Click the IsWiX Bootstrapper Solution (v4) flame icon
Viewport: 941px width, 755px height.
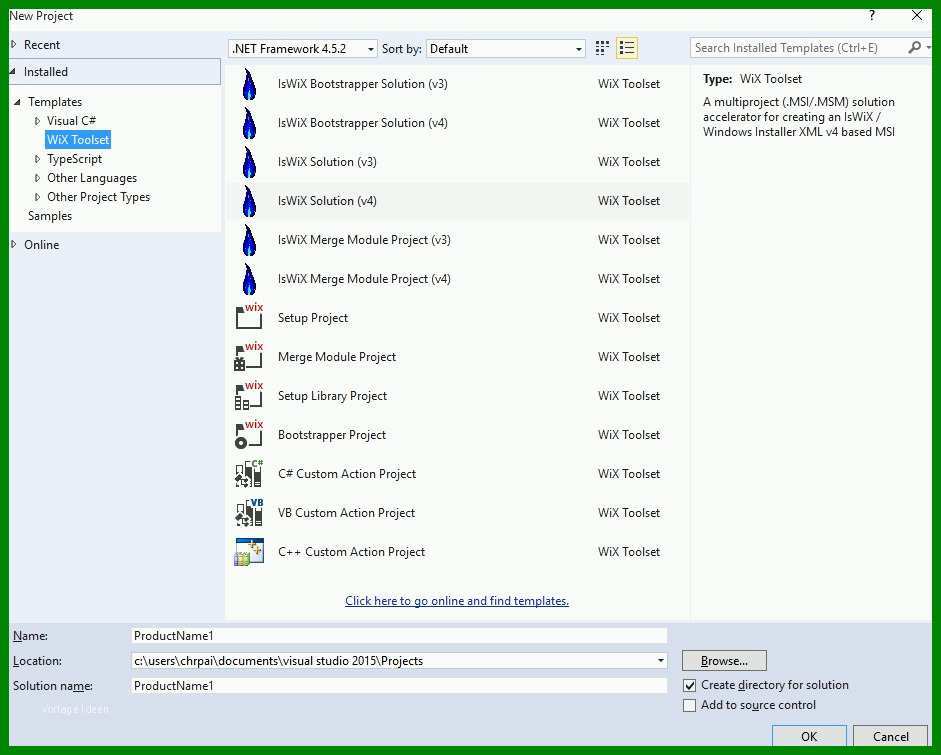tap(249, 122)
